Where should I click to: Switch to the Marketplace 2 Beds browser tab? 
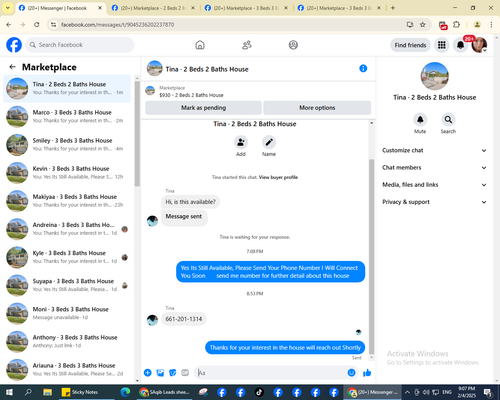pyautogui.click(x=153, y=8)
